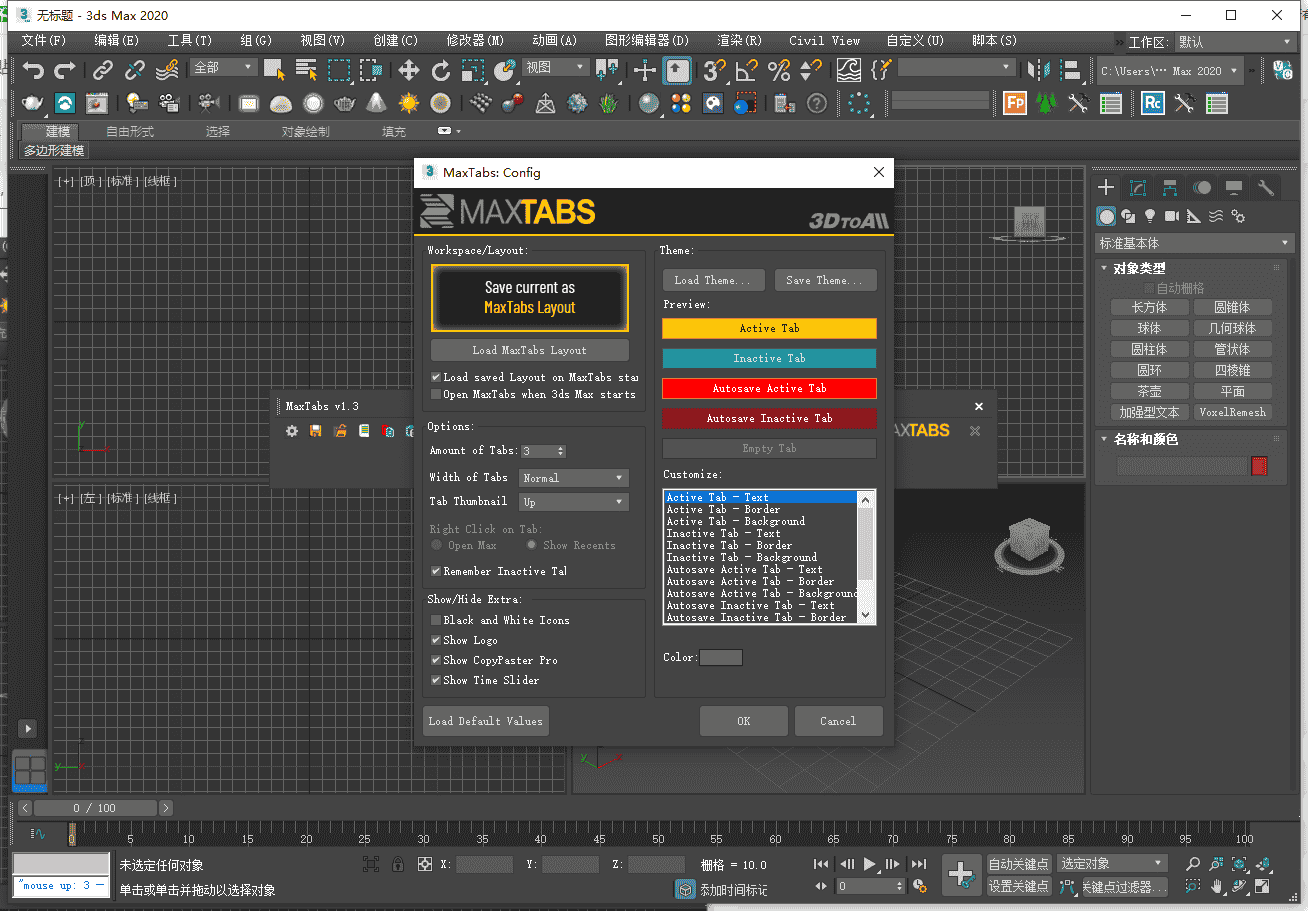Click the Load Default Values button
Screen dimensions: 1308x911
point(486,721)
